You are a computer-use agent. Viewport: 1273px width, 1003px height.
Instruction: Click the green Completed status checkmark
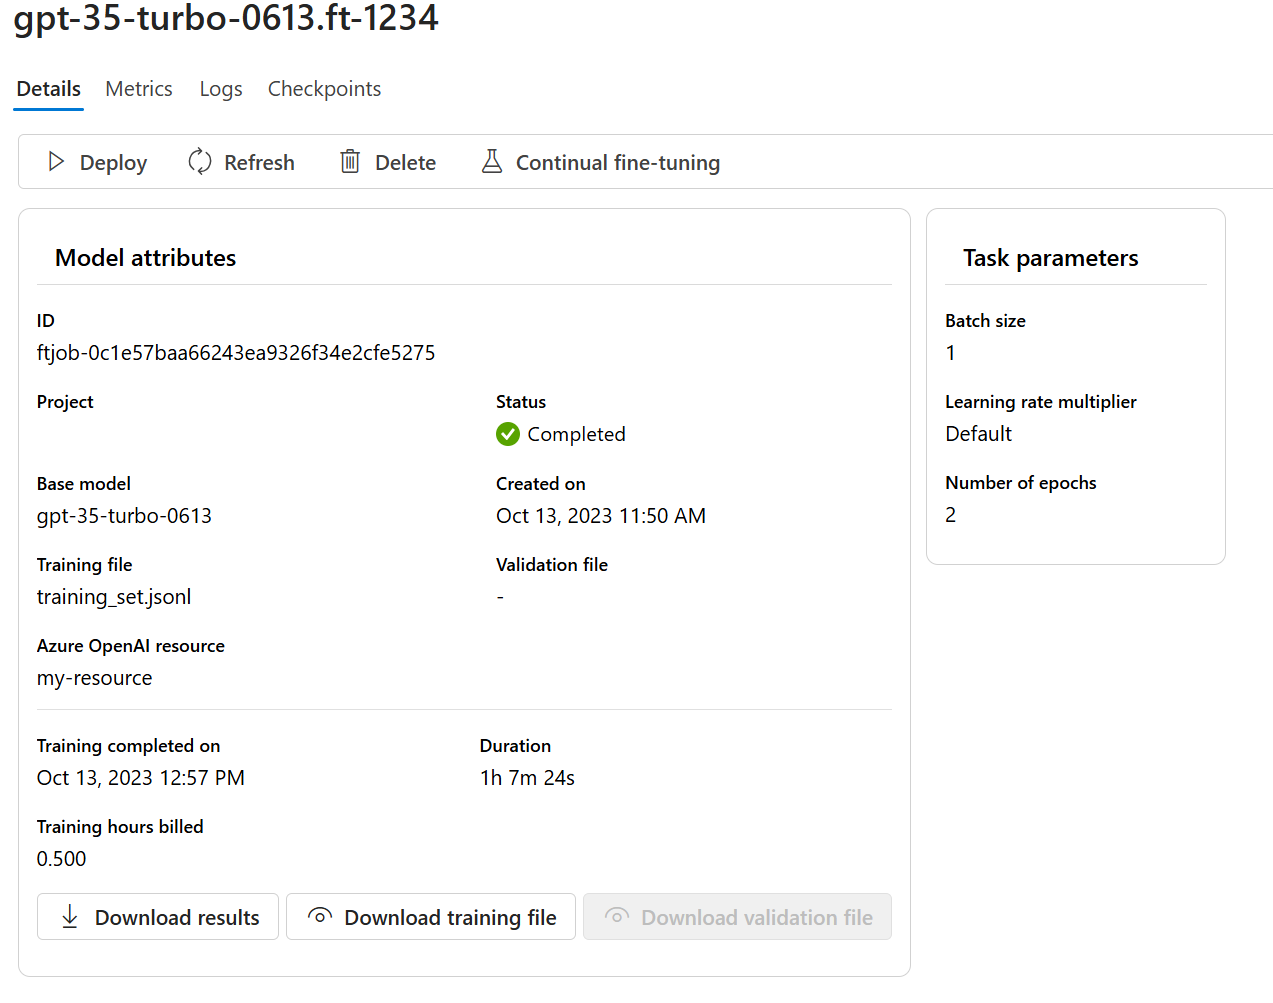[x=508, y=434]
